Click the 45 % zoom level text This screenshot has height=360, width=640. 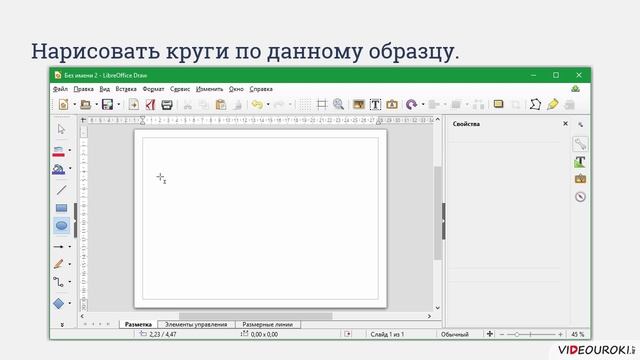coord(578,334)
